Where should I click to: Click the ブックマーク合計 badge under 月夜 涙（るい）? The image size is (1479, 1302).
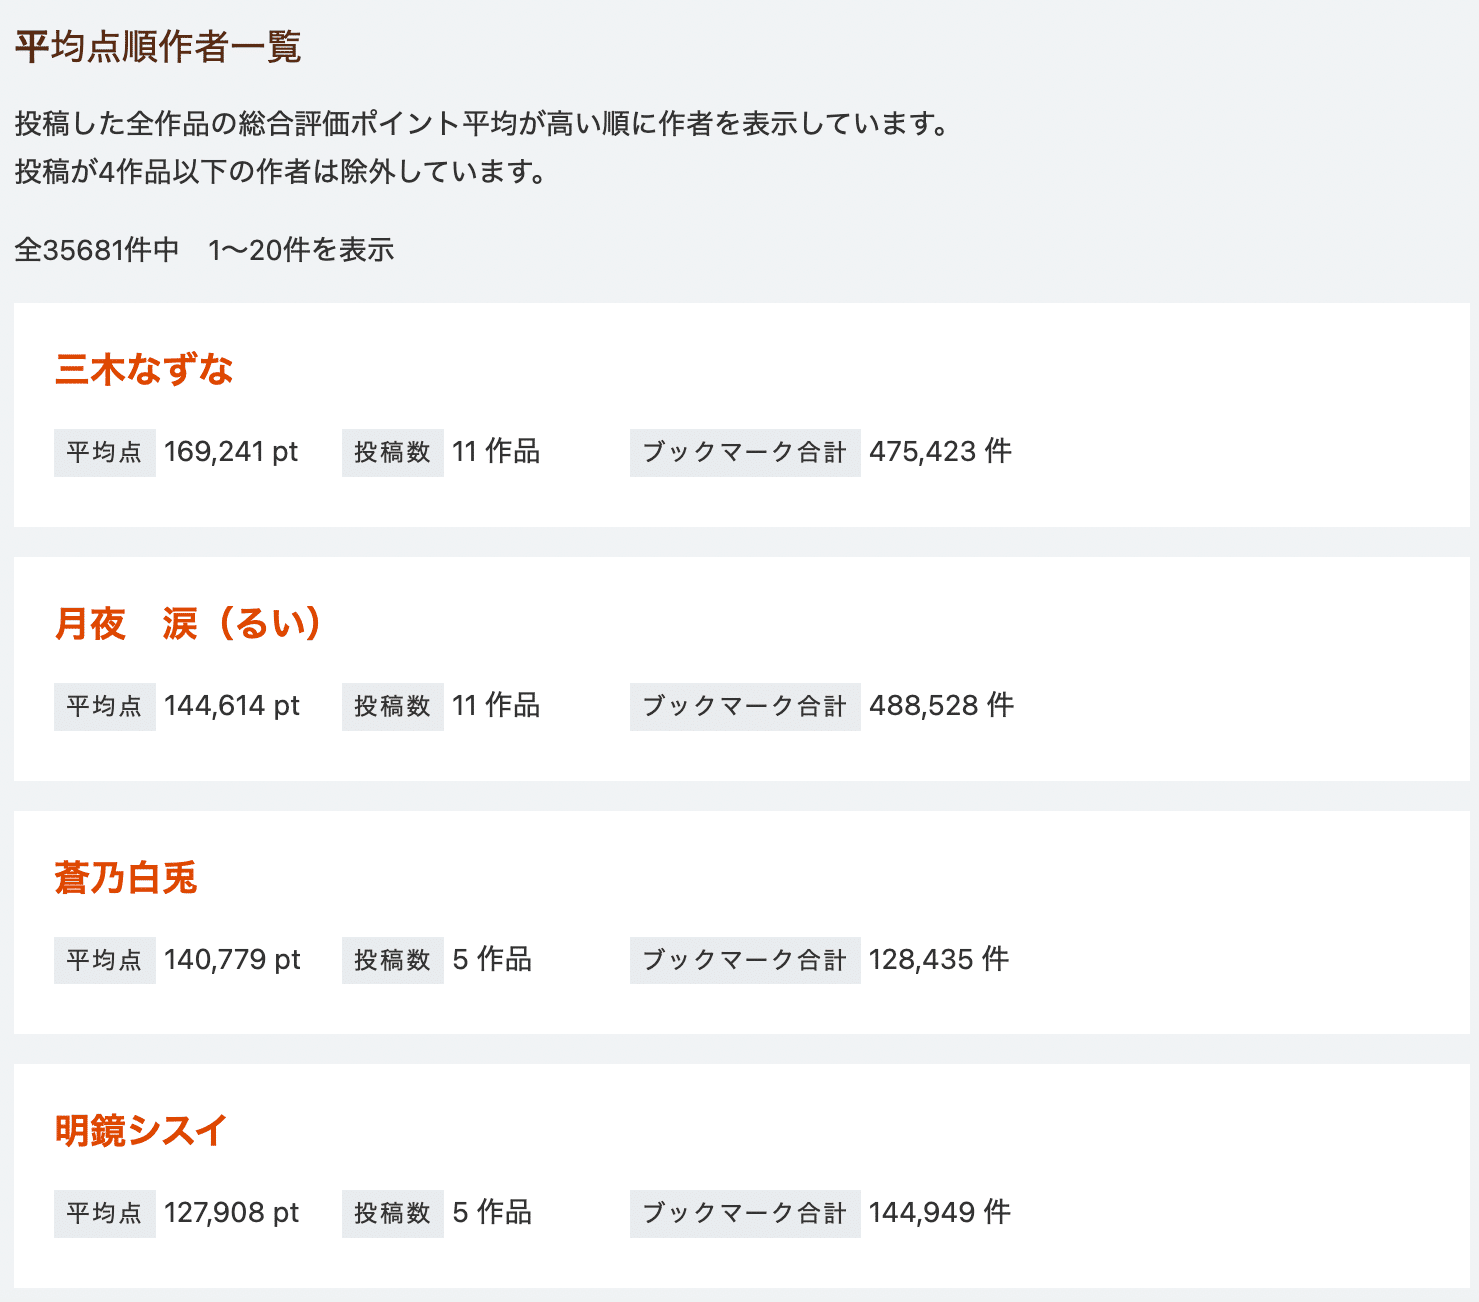pyautogui.click(x=744, y=706)
